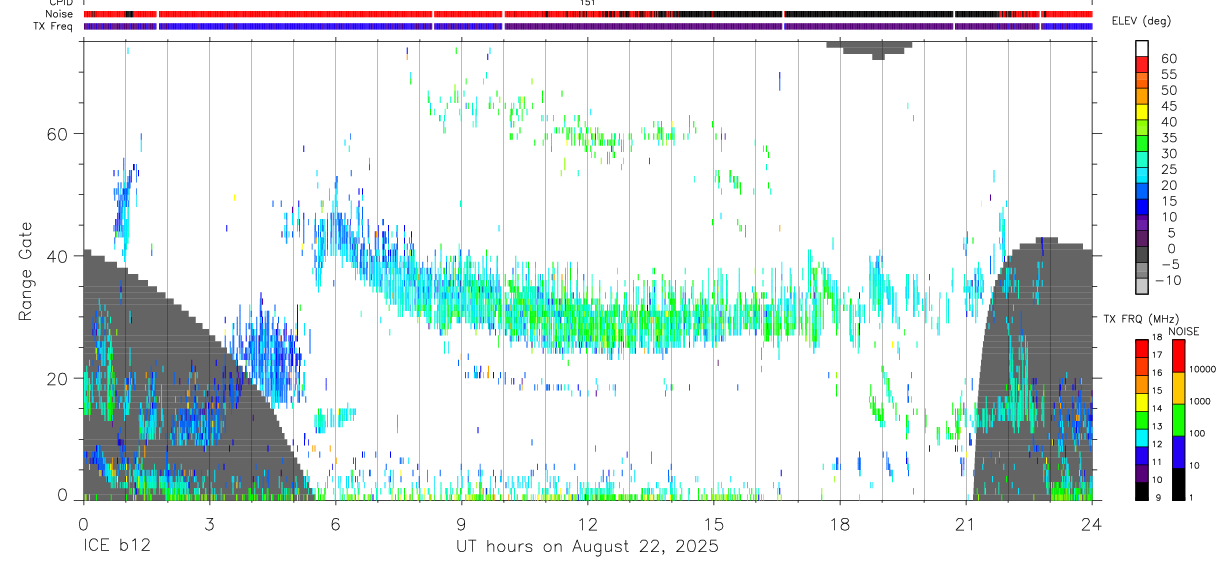The image size is (1228, 567).
Task: Click the x-axis tick label "3"
Action: (x=209, y=523)
